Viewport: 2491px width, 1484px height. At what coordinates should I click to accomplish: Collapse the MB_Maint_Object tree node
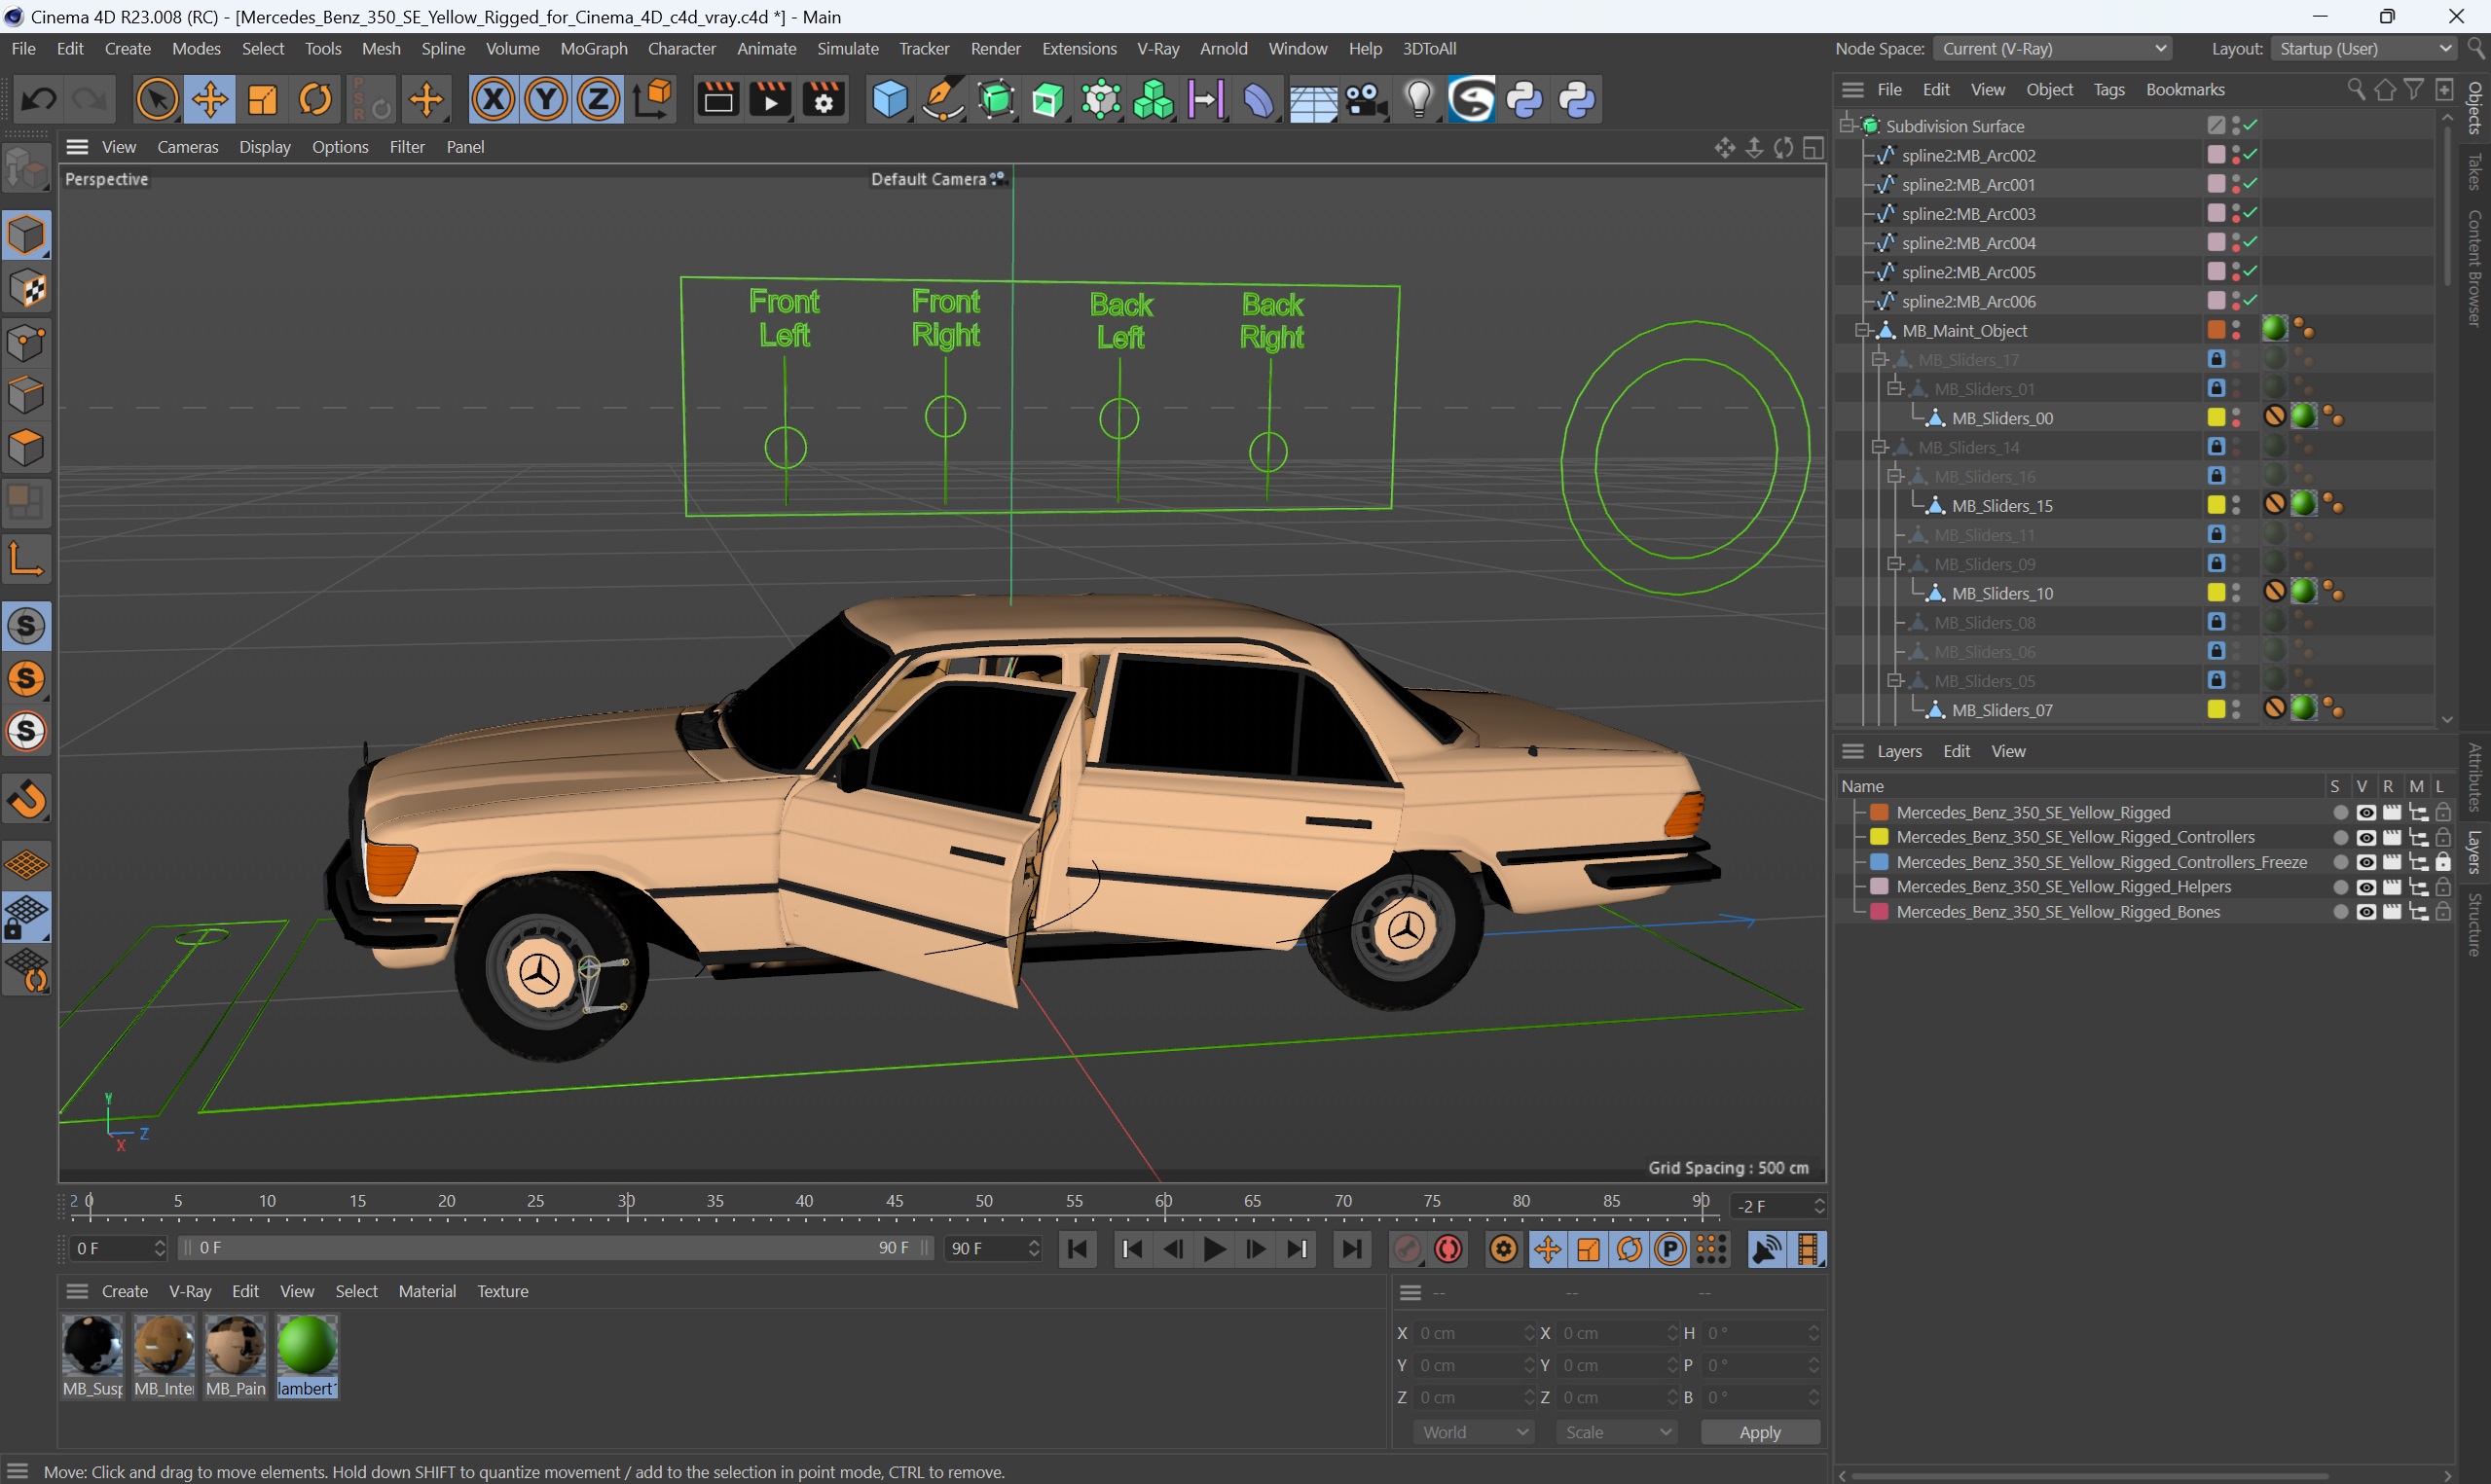pos(1863,330)
